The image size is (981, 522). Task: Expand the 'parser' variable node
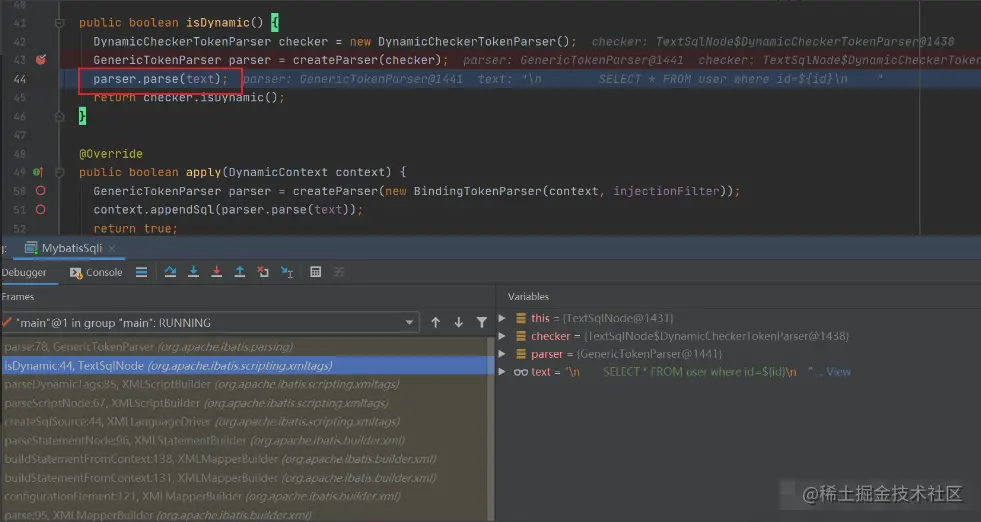pyautogui.click(x=502, y=354)
